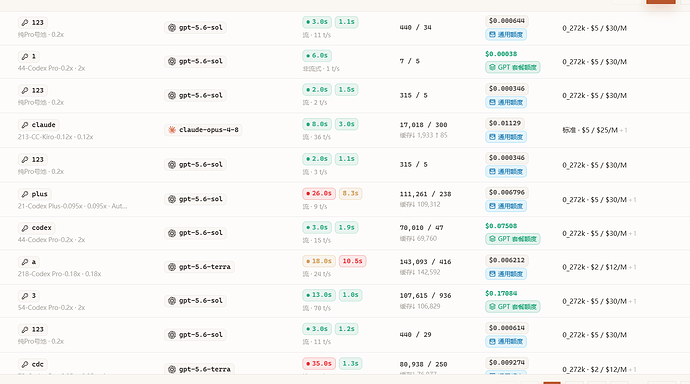Click the red 35.0s duration badge
The image size is (690, 384).
point(319,364)
